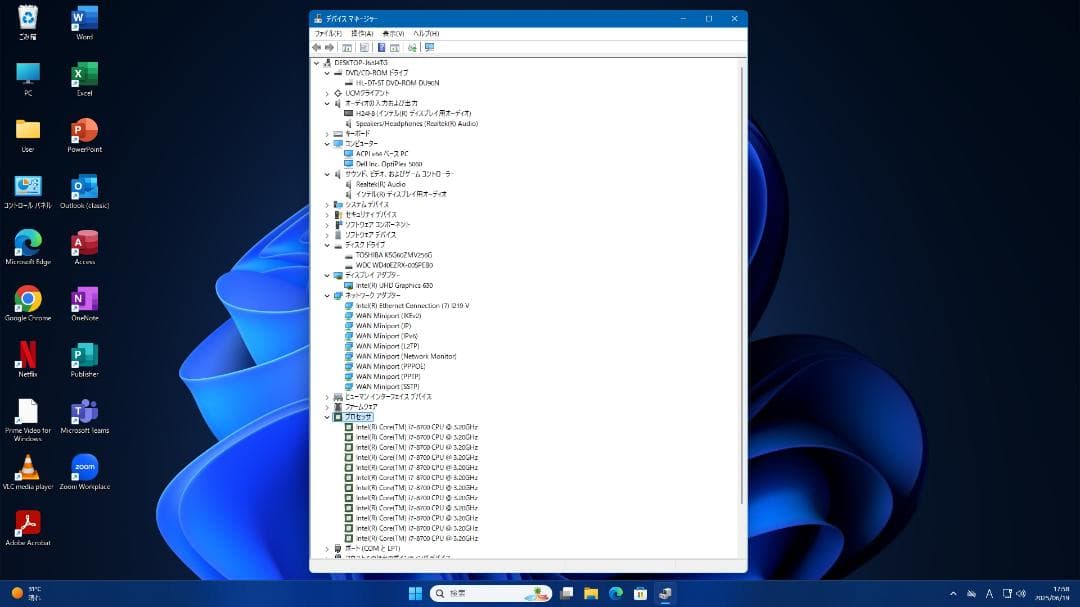Image resolution: width=1080 pixels, height=607 pixels.
Task: Launch Google Chrome from the desktop
Action: pos(27,298)
